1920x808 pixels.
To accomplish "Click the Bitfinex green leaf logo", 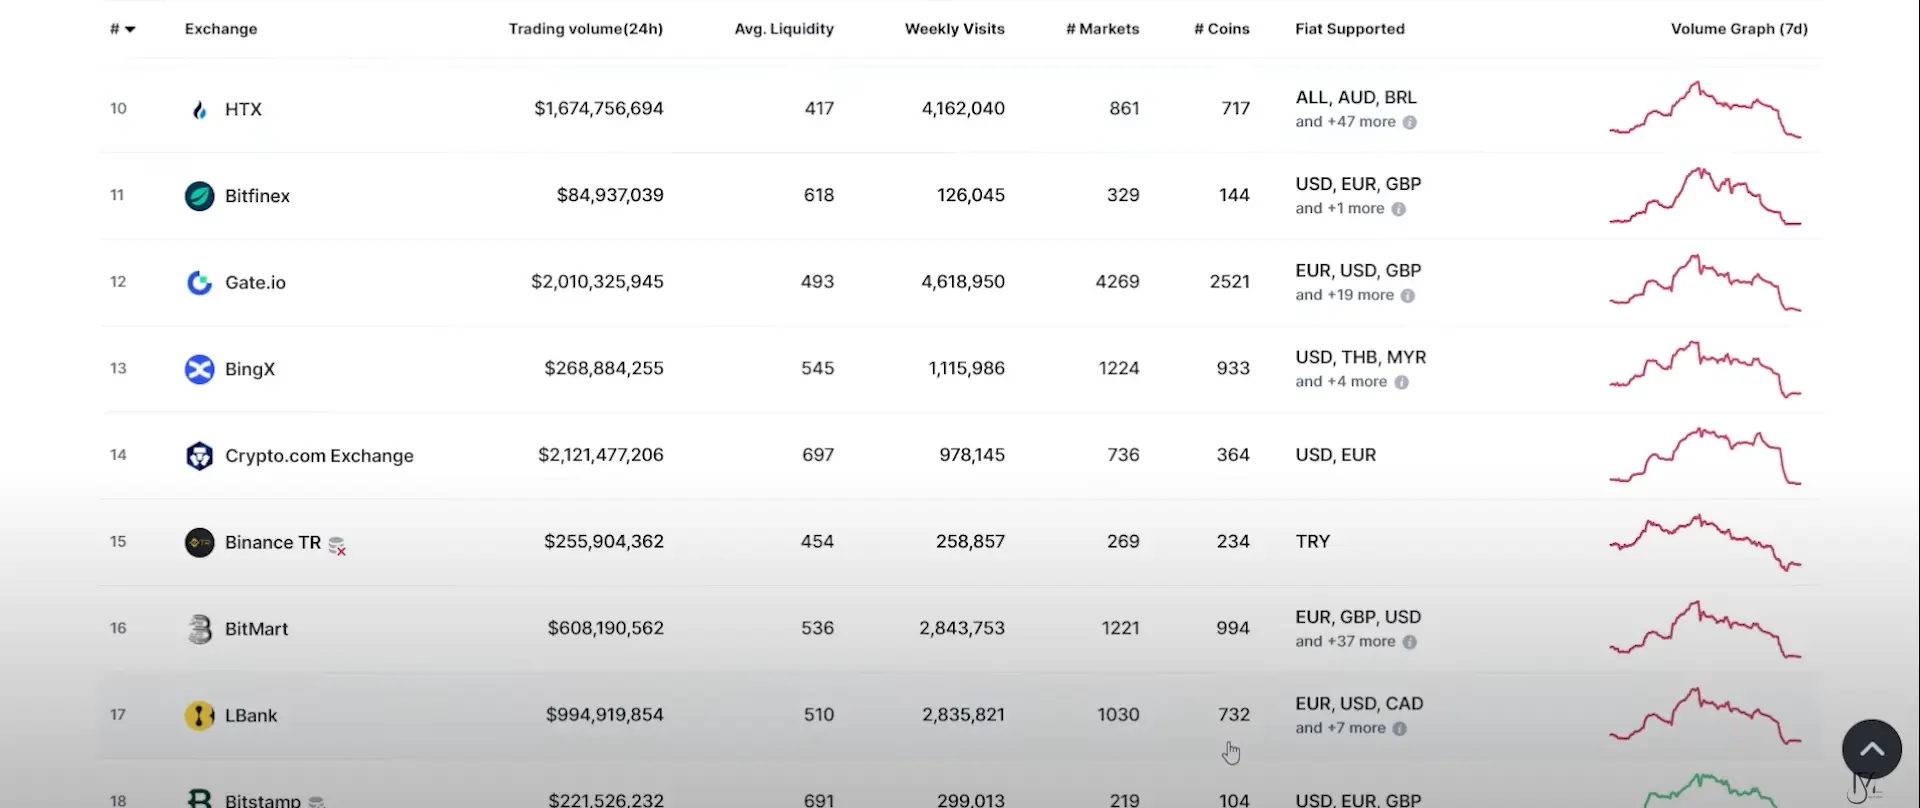I will (200, 196).
